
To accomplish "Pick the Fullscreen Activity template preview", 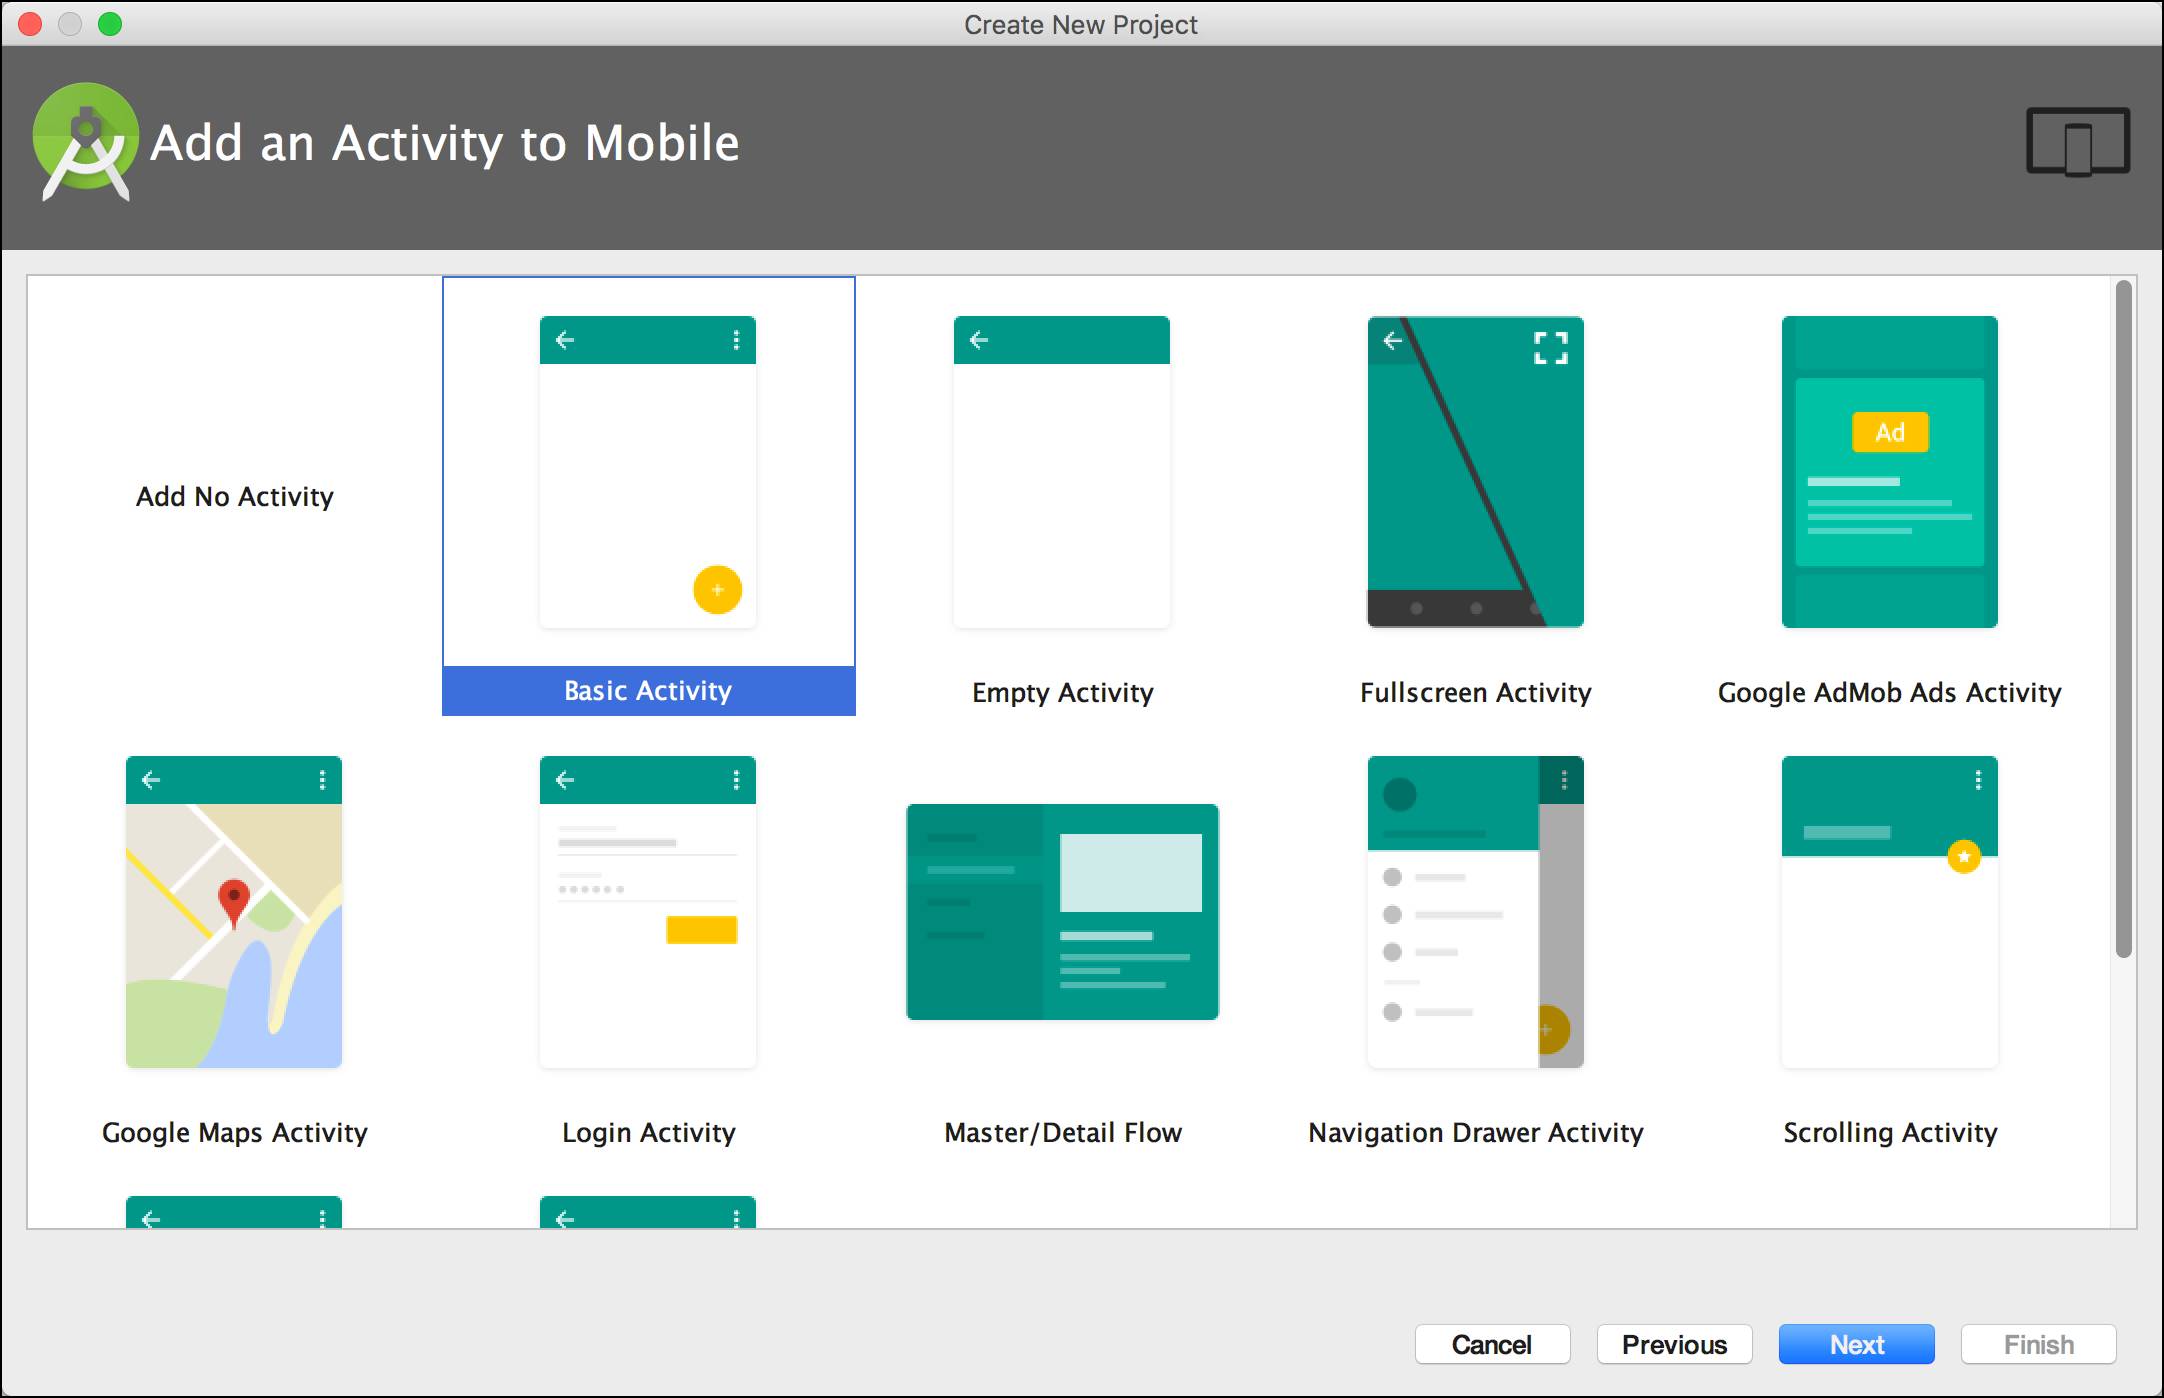I will tap(1476, 472).
